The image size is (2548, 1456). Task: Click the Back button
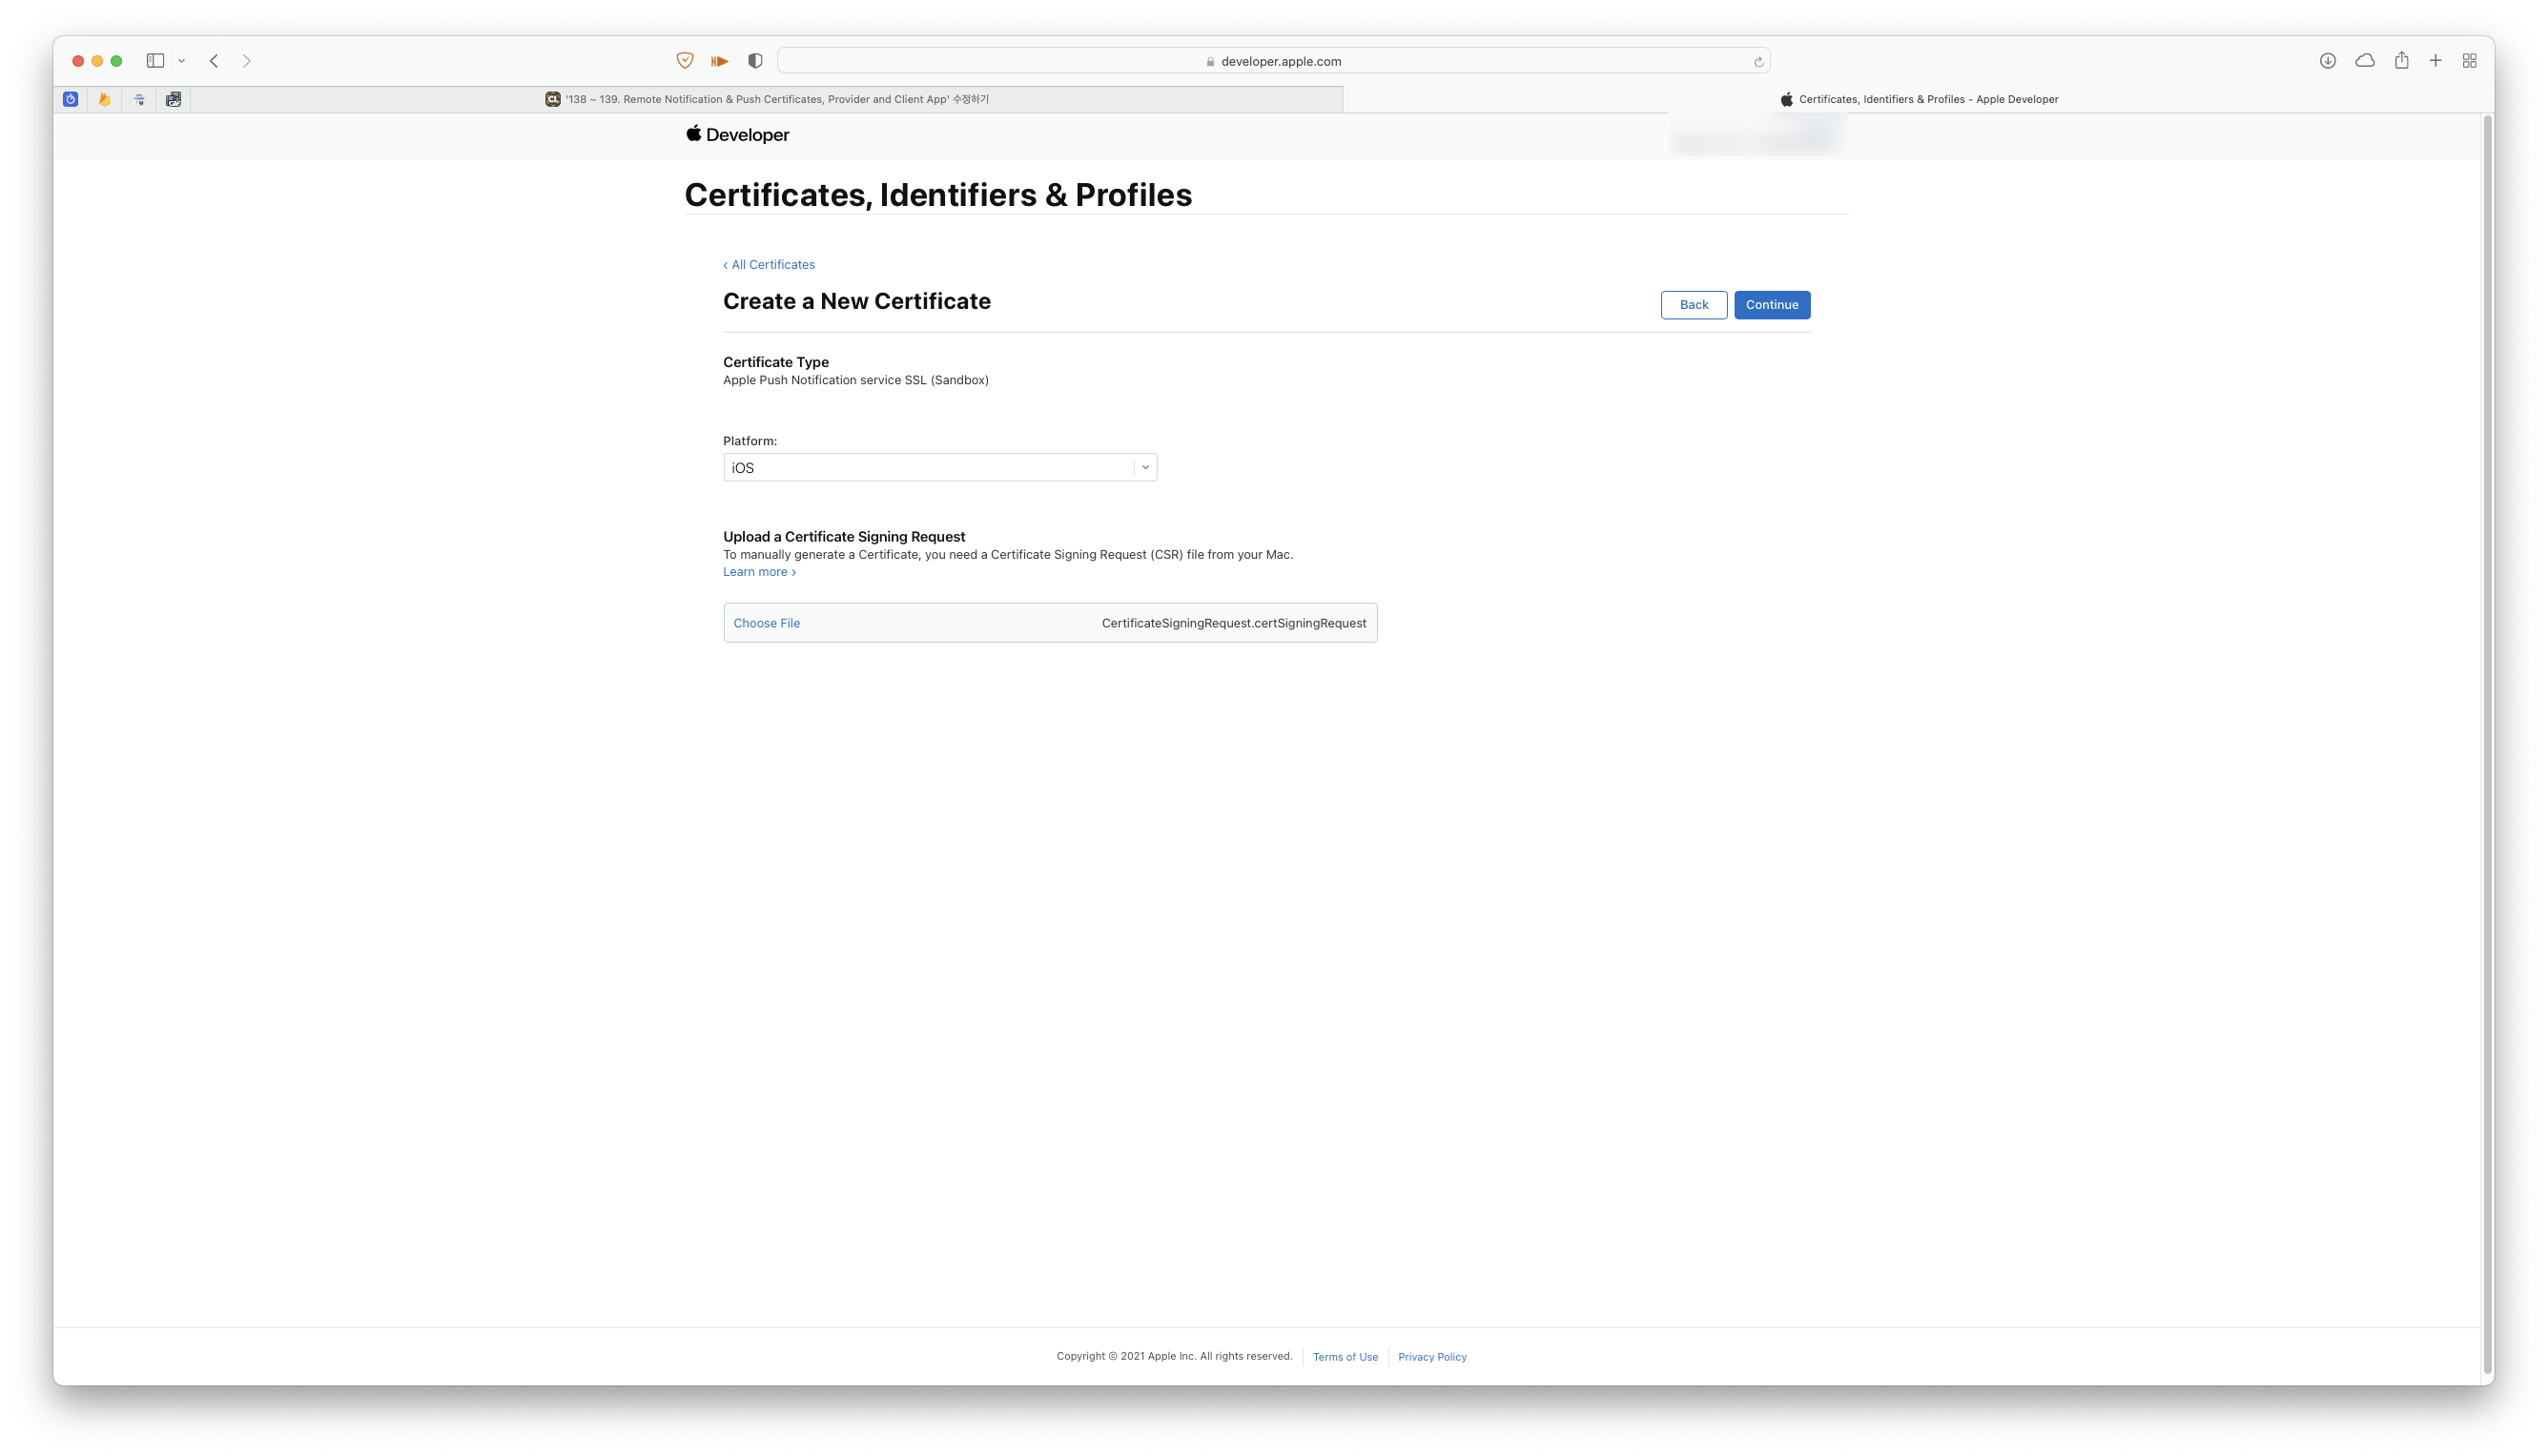1693,305
